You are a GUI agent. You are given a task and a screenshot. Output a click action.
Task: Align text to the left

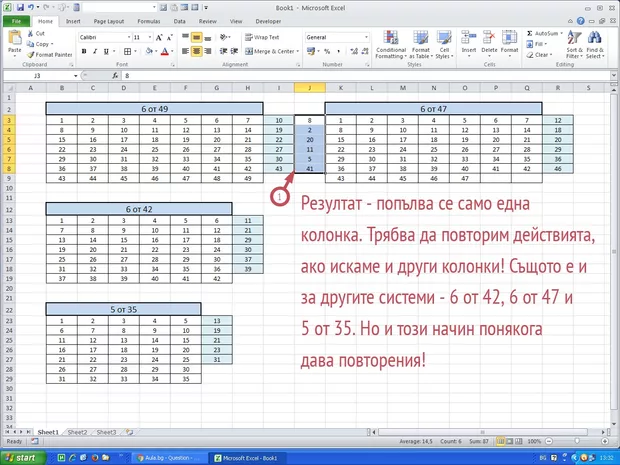(185, 51)
